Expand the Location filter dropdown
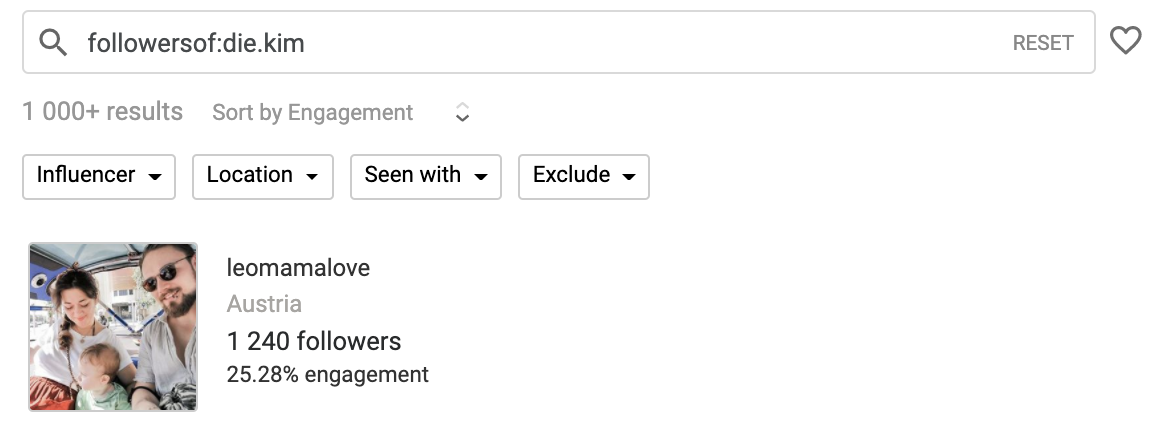Screen dimensions: 1162x426 coord(263,176)
